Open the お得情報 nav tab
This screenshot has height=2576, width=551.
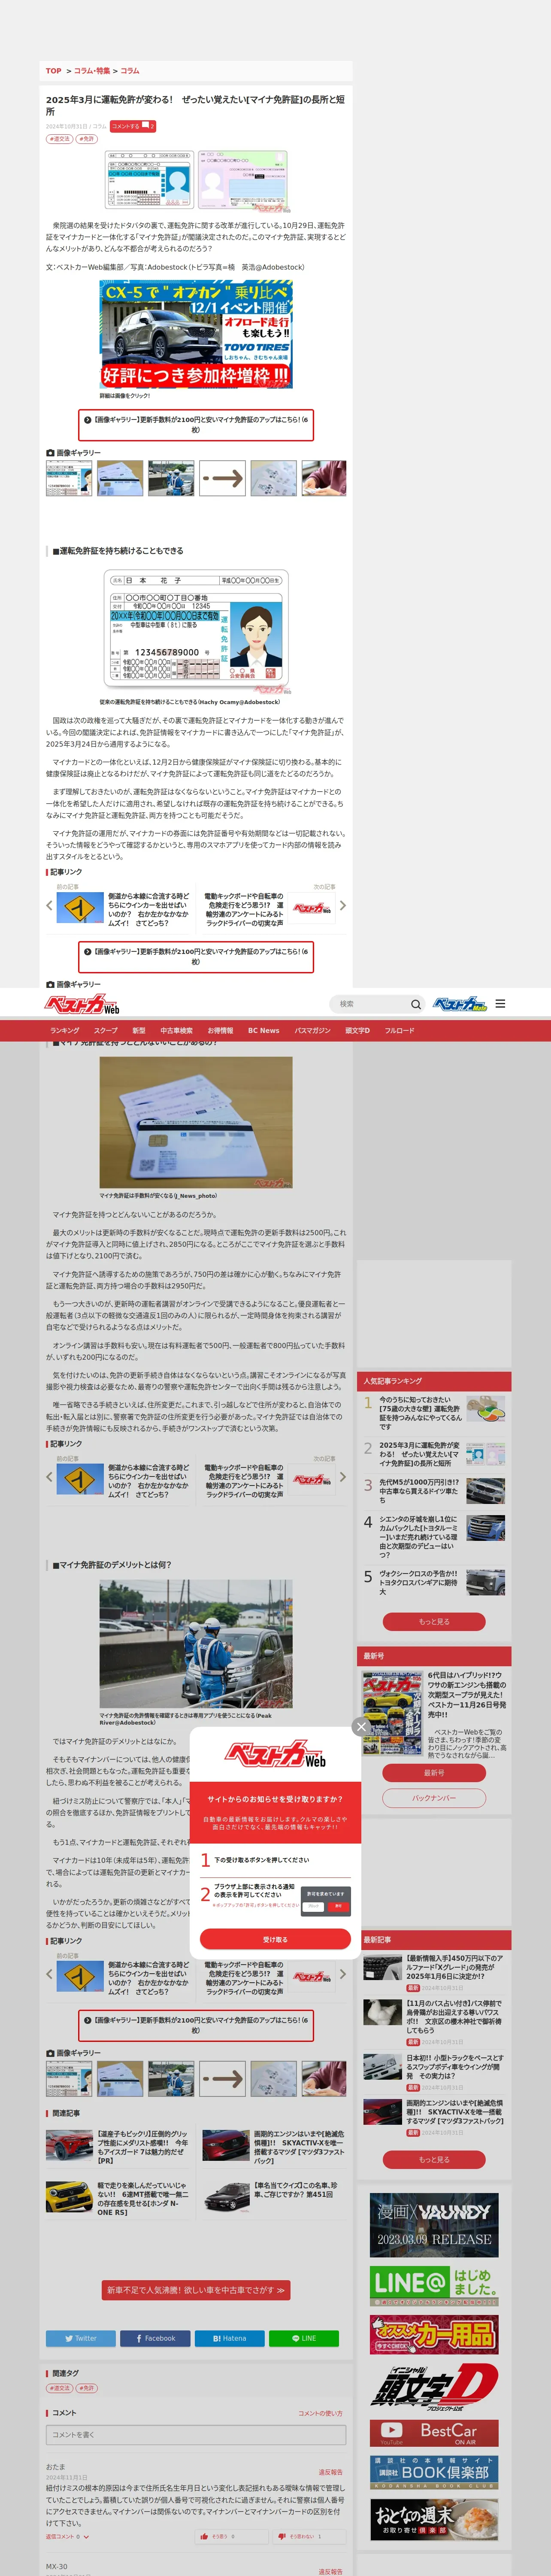coord(220,1030)
